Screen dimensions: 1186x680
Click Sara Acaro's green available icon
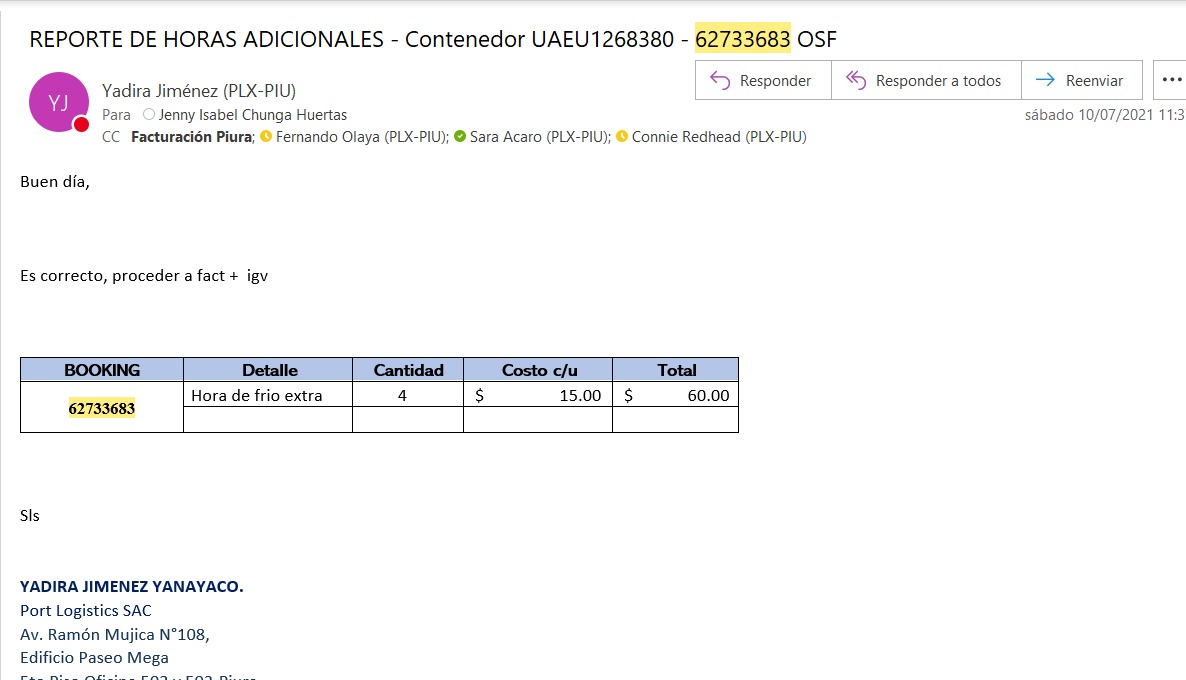click(460, 137)
